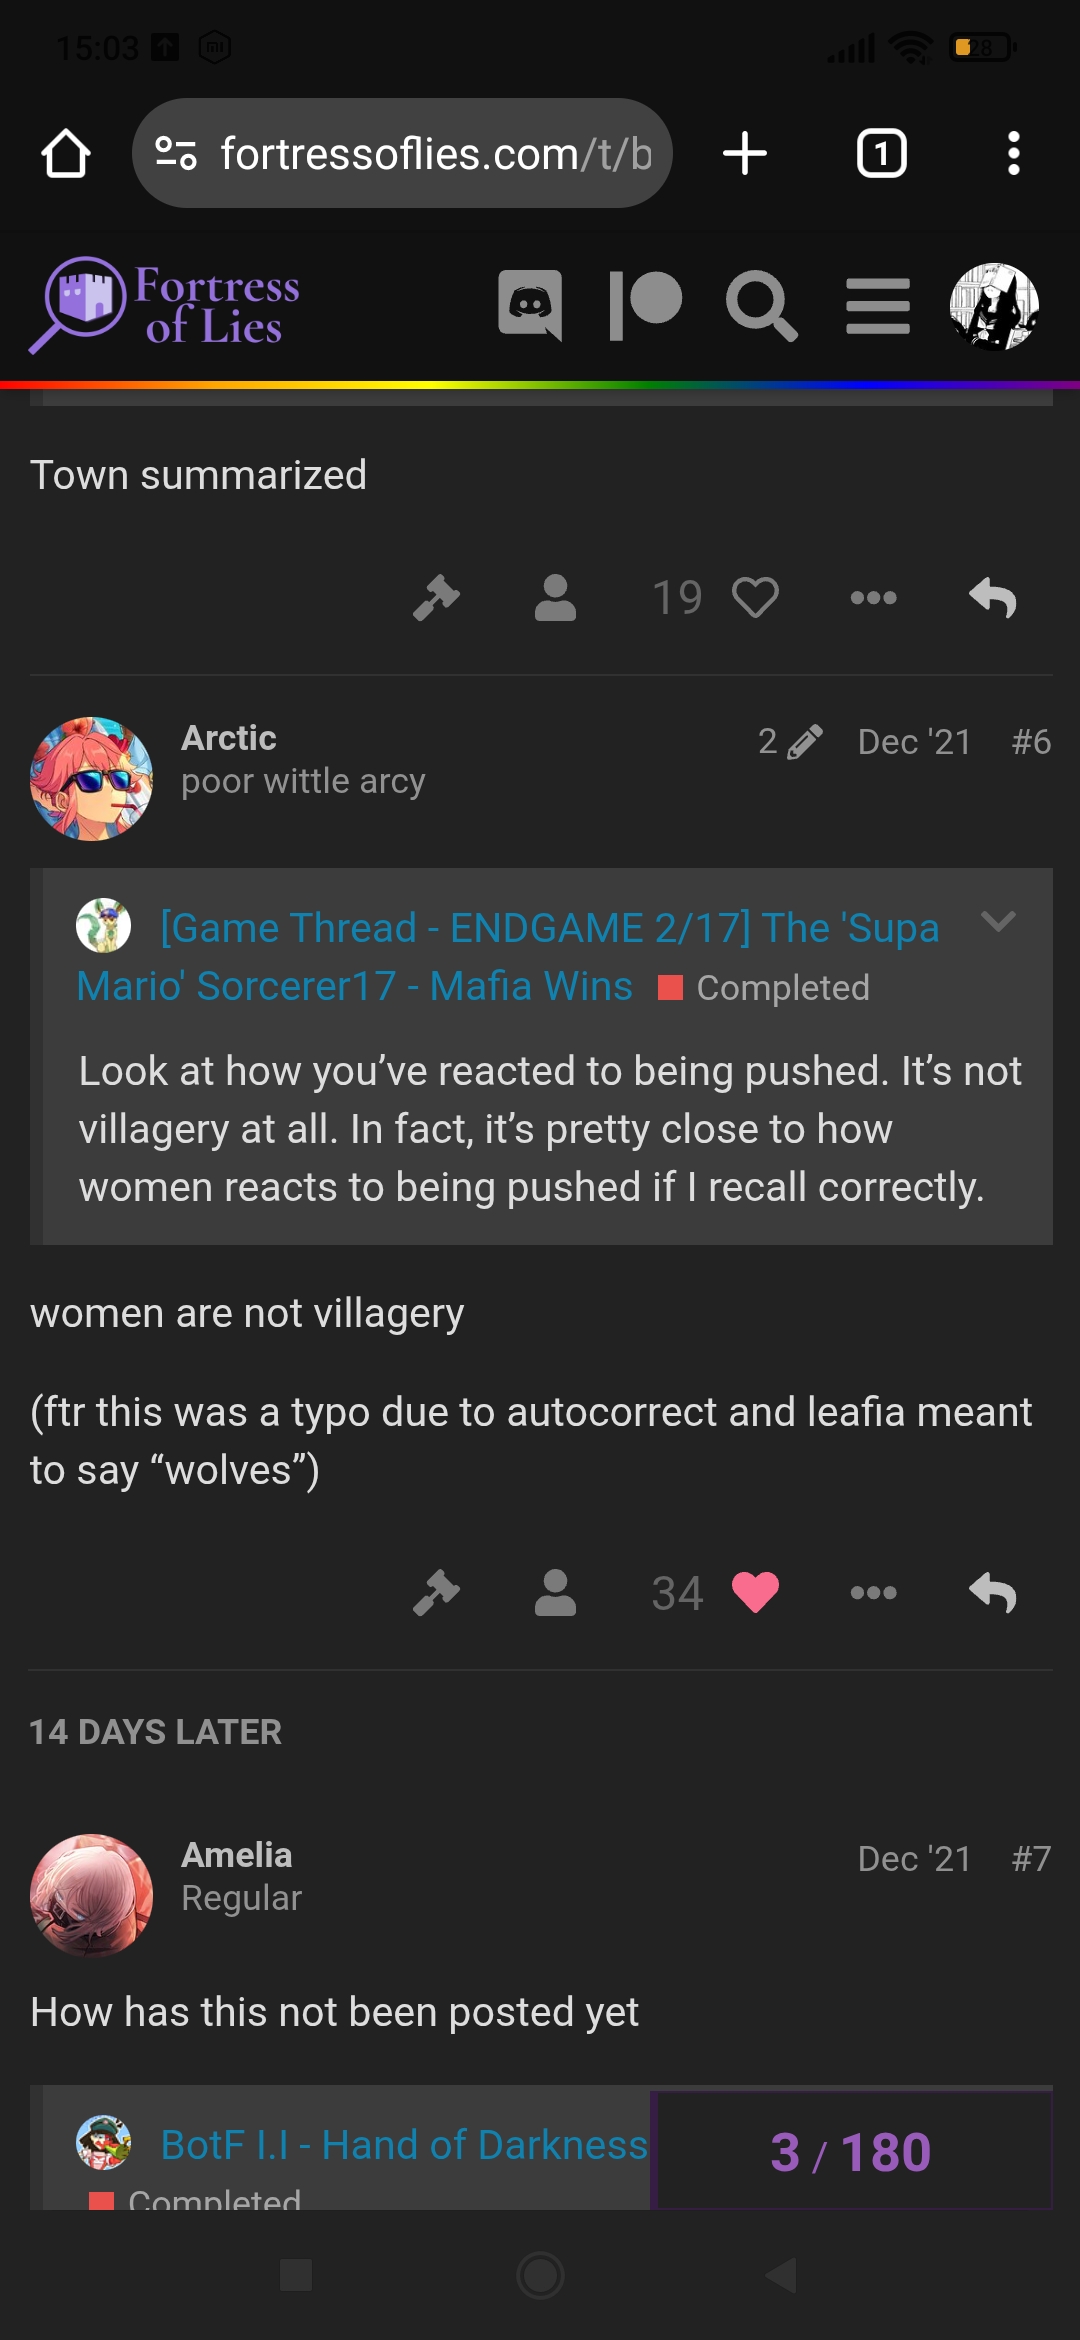Open the Discord chat icon in header

[530, 305]
